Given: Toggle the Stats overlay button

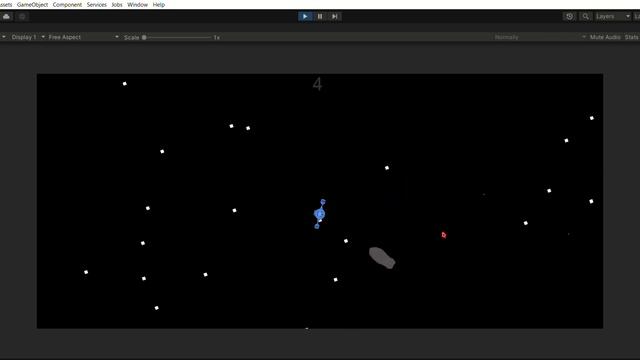Looking at the screenshot, I should [x=631, y=37].
